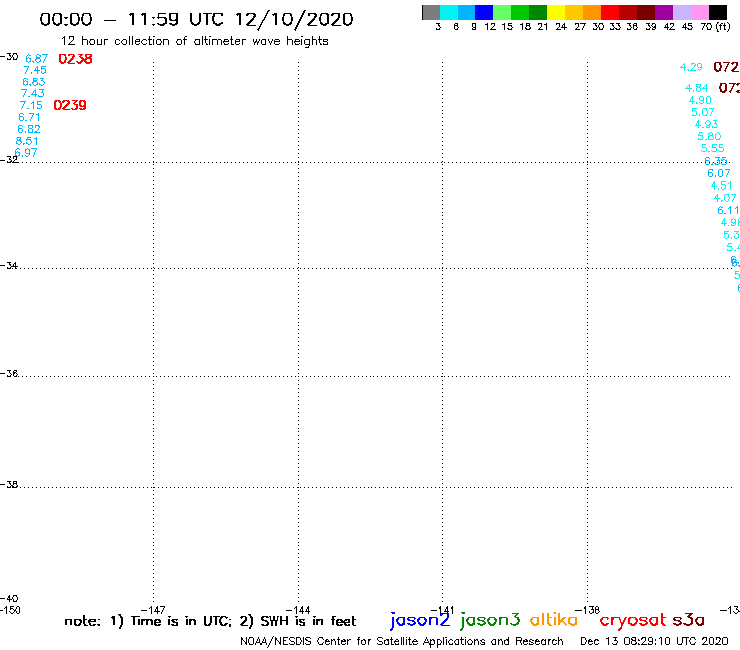Select wave height value 8.51
The image size is (740, 650).
[27, 141]
